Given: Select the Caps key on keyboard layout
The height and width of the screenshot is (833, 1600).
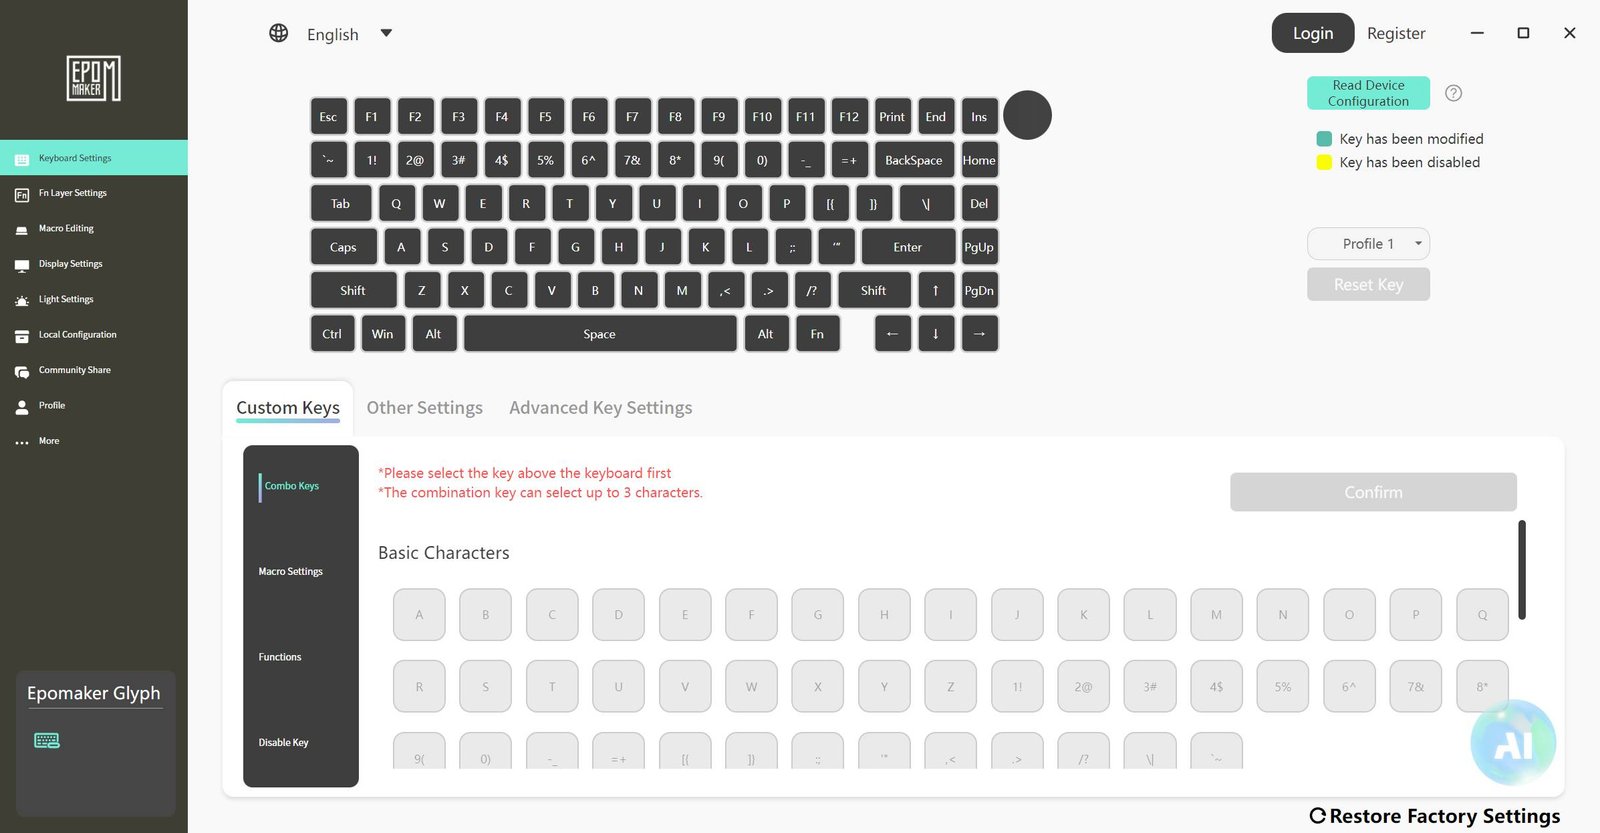Looking at the screenshot, I should click(x=343, y=247).
